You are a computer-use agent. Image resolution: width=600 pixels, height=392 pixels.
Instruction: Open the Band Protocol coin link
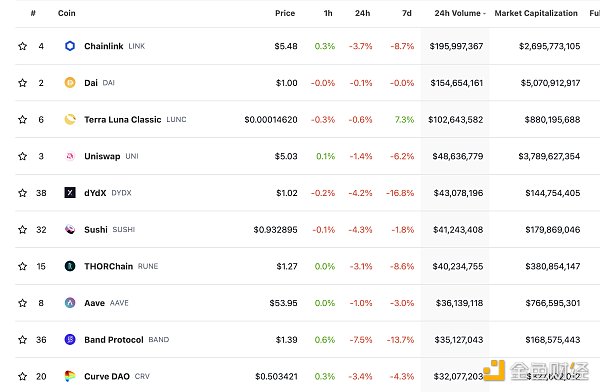(114, 340)
